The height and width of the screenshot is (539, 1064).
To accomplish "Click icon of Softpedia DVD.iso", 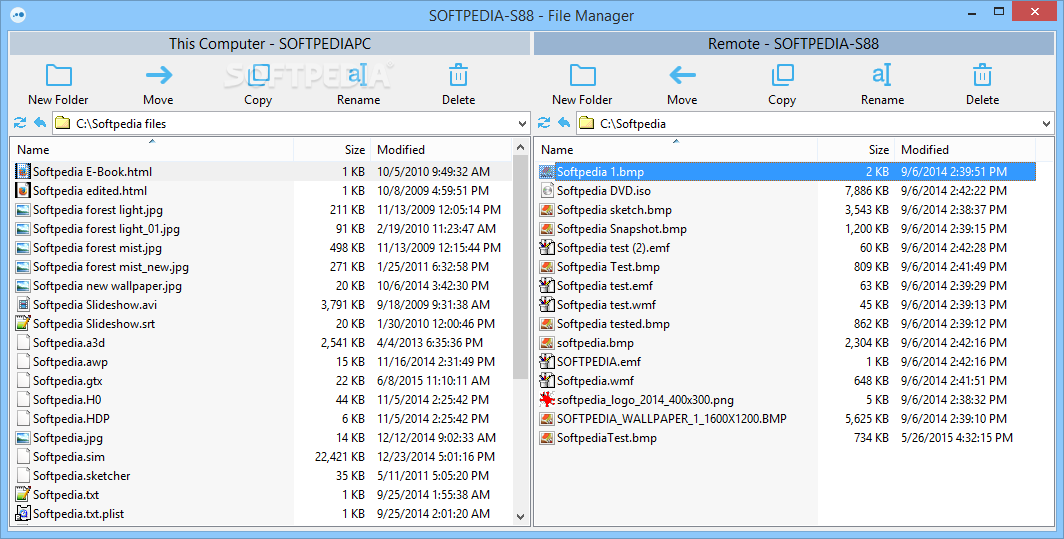I will click(547, 190).
